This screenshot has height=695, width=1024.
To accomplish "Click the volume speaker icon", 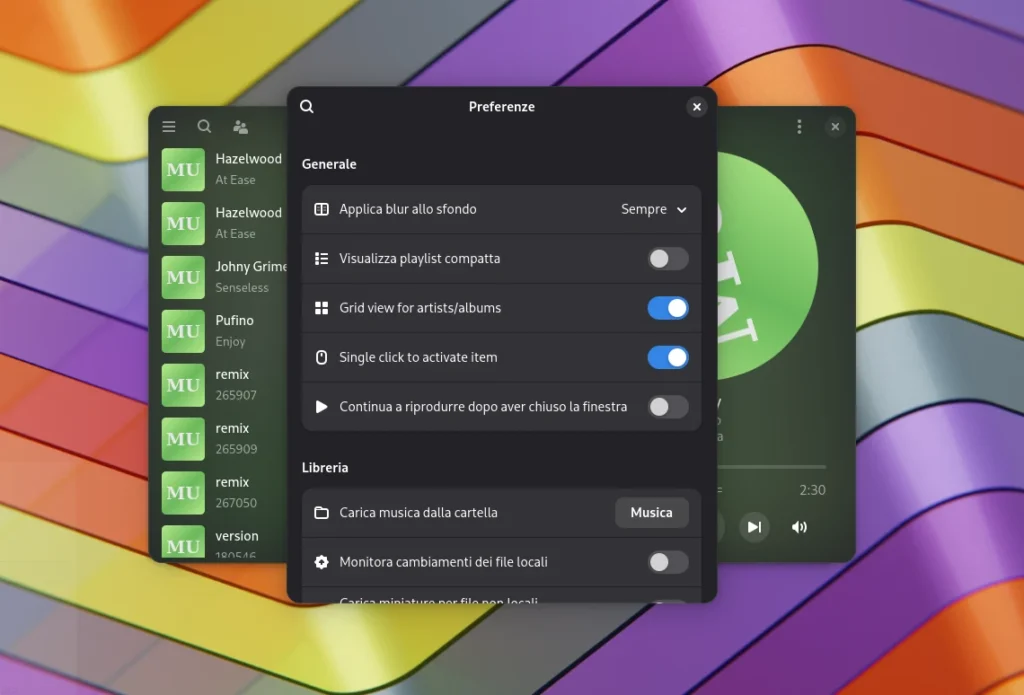I will coord(799,527).
